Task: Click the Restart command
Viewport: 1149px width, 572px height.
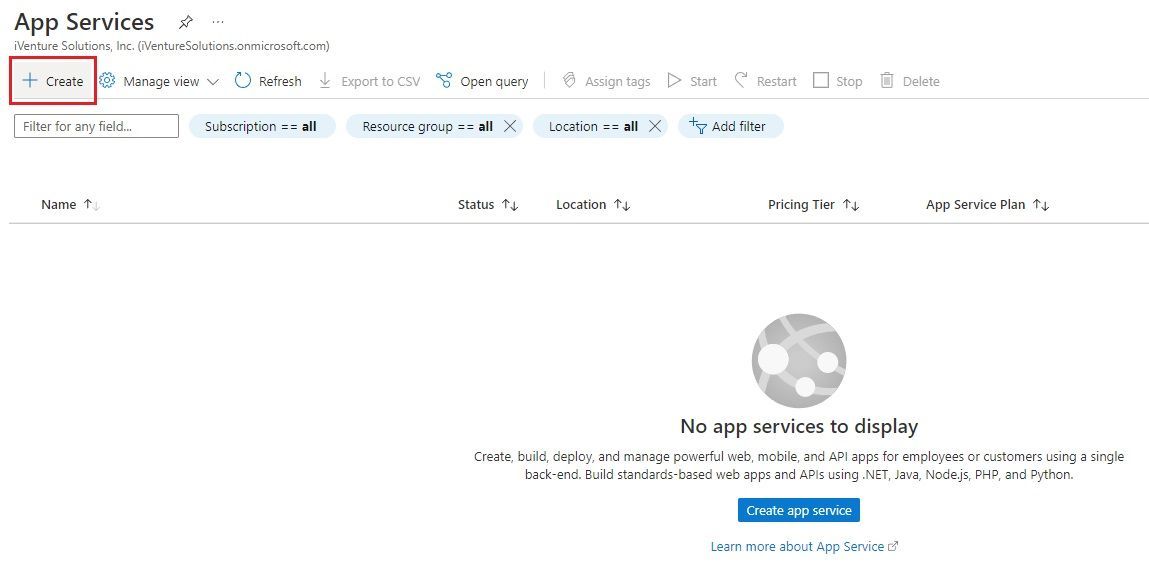Action: [x=765, y=81]
